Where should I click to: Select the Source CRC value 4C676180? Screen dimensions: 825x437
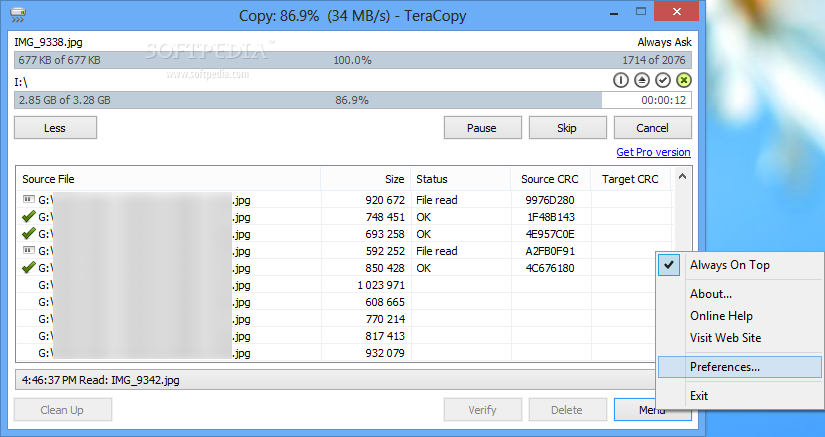click(550, 268)
